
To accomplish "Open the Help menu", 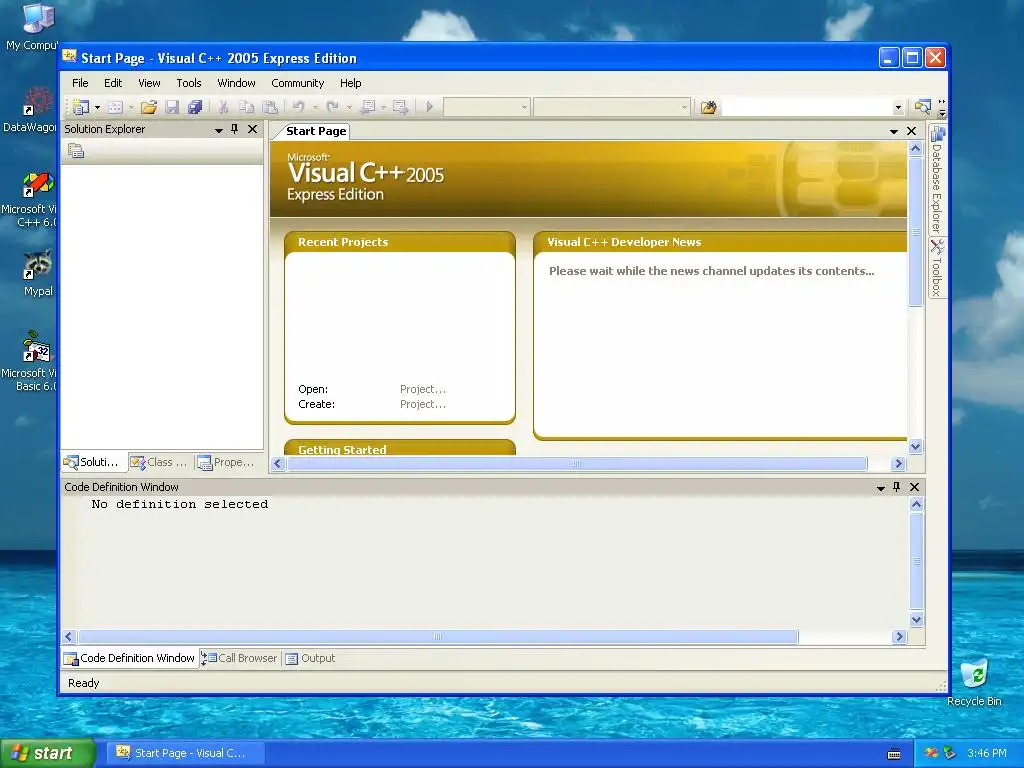I will [351, 83].
